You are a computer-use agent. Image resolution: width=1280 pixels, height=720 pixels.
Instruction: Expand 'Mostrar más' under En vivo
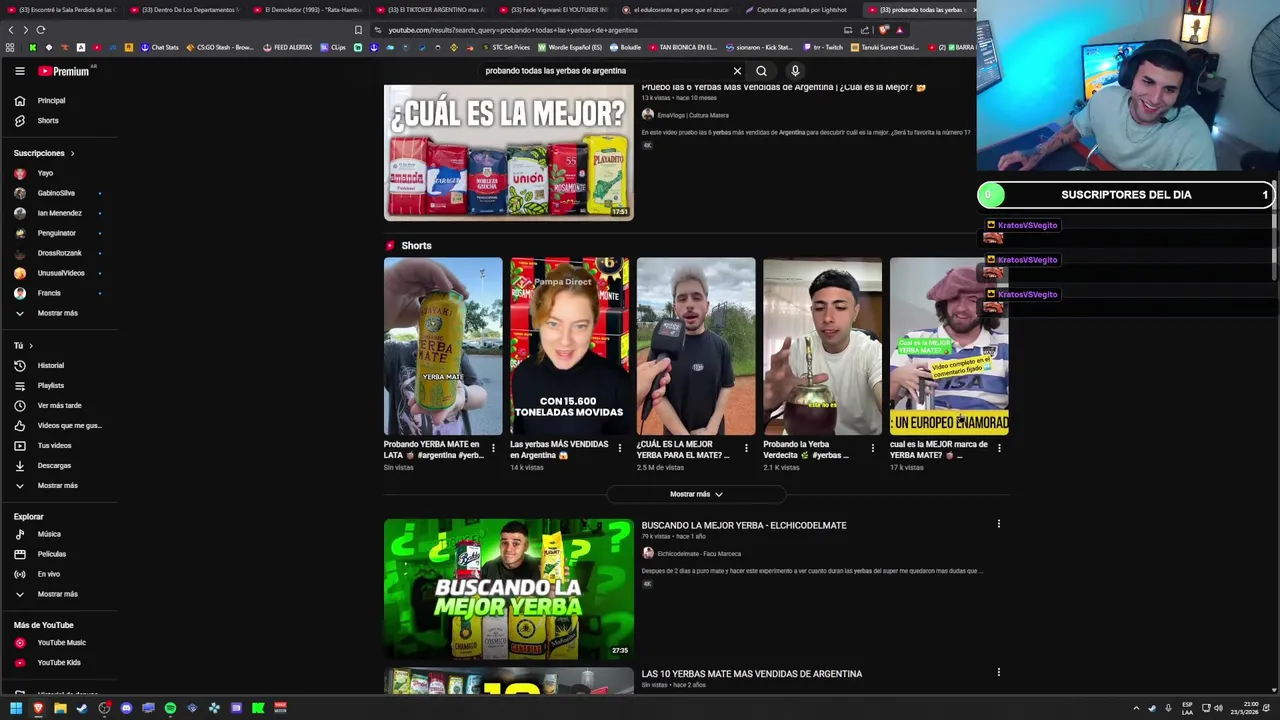tap(57, 594)
